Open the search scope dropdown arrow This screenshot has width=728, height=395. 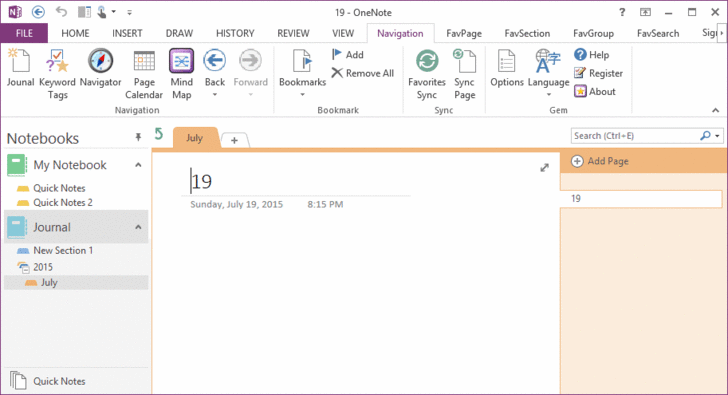tap(717, 136)
